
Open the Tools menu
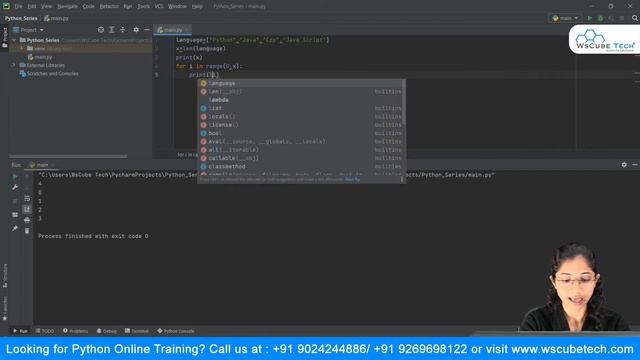(x=143, y=7)
